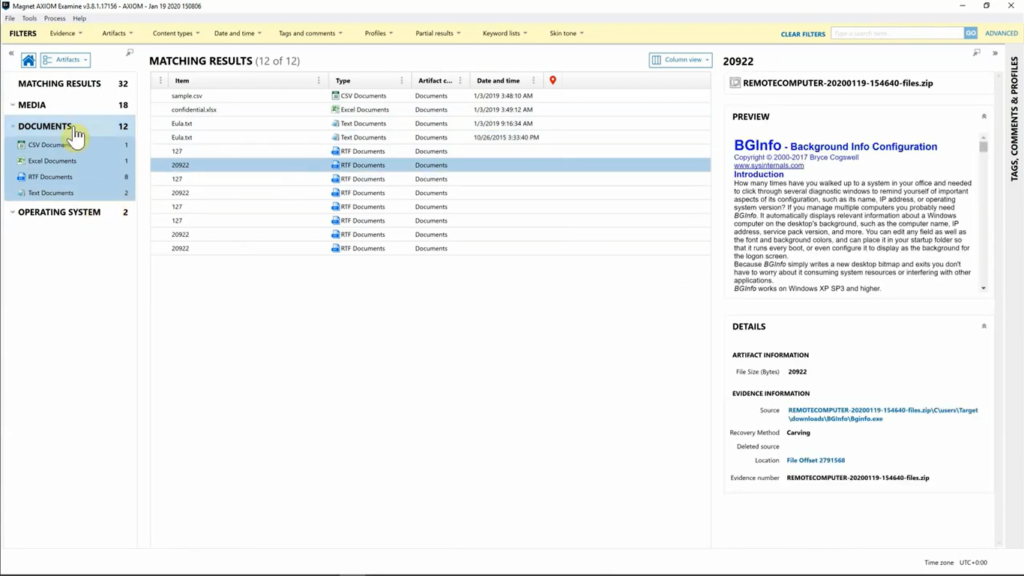1024x576 pixels.
Task: Click the GO search button
Action: click(x=970, y=33)
